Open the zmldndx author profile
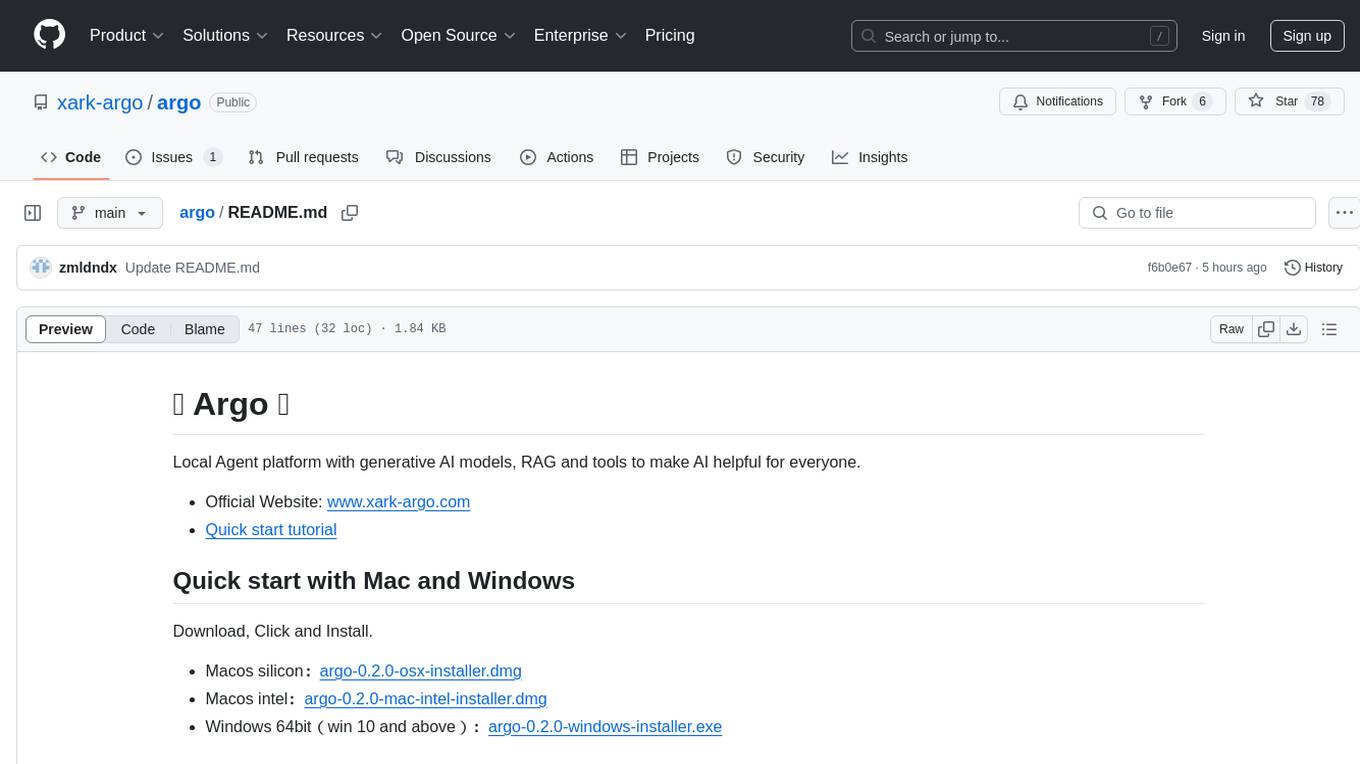1360x764 pixels. 88,267
